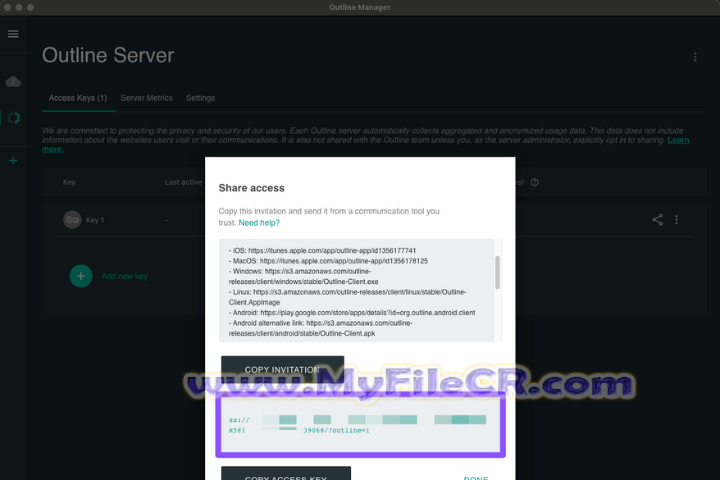Click the Outline Server title

[x=108, y=55]
